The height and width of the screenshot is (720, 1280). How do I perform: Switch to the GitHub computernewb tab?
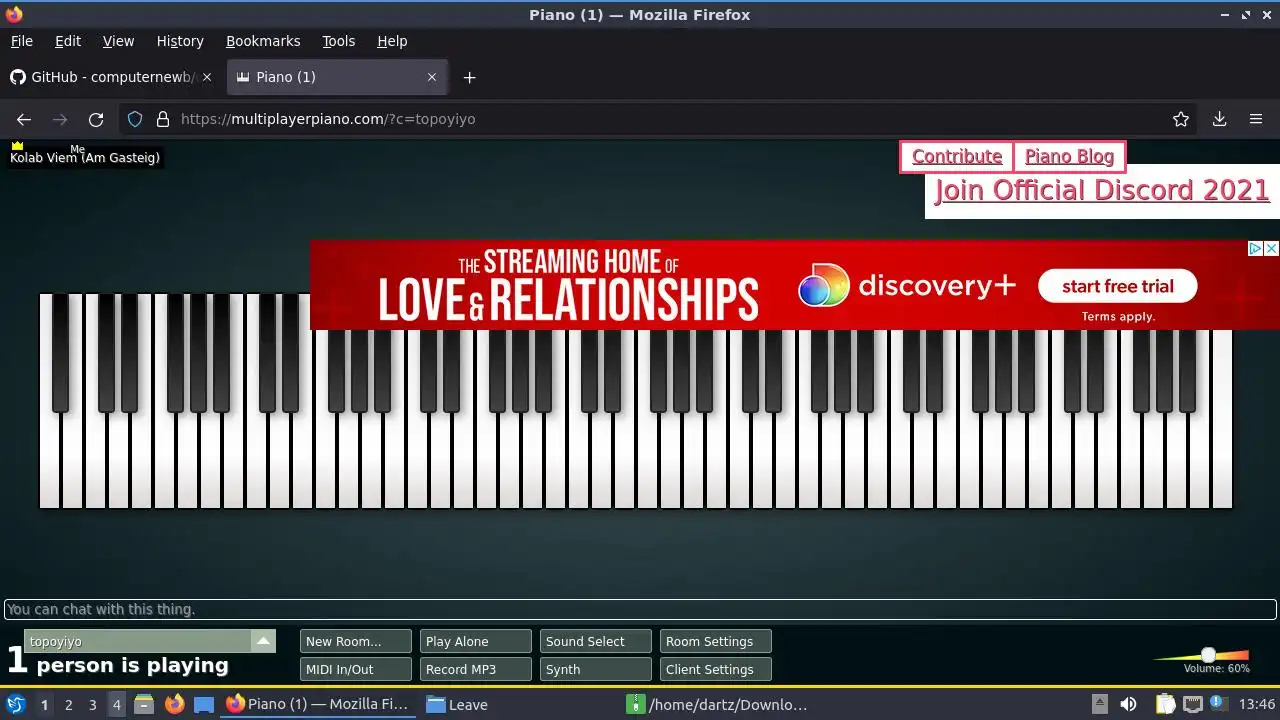[x=112, y=77]
